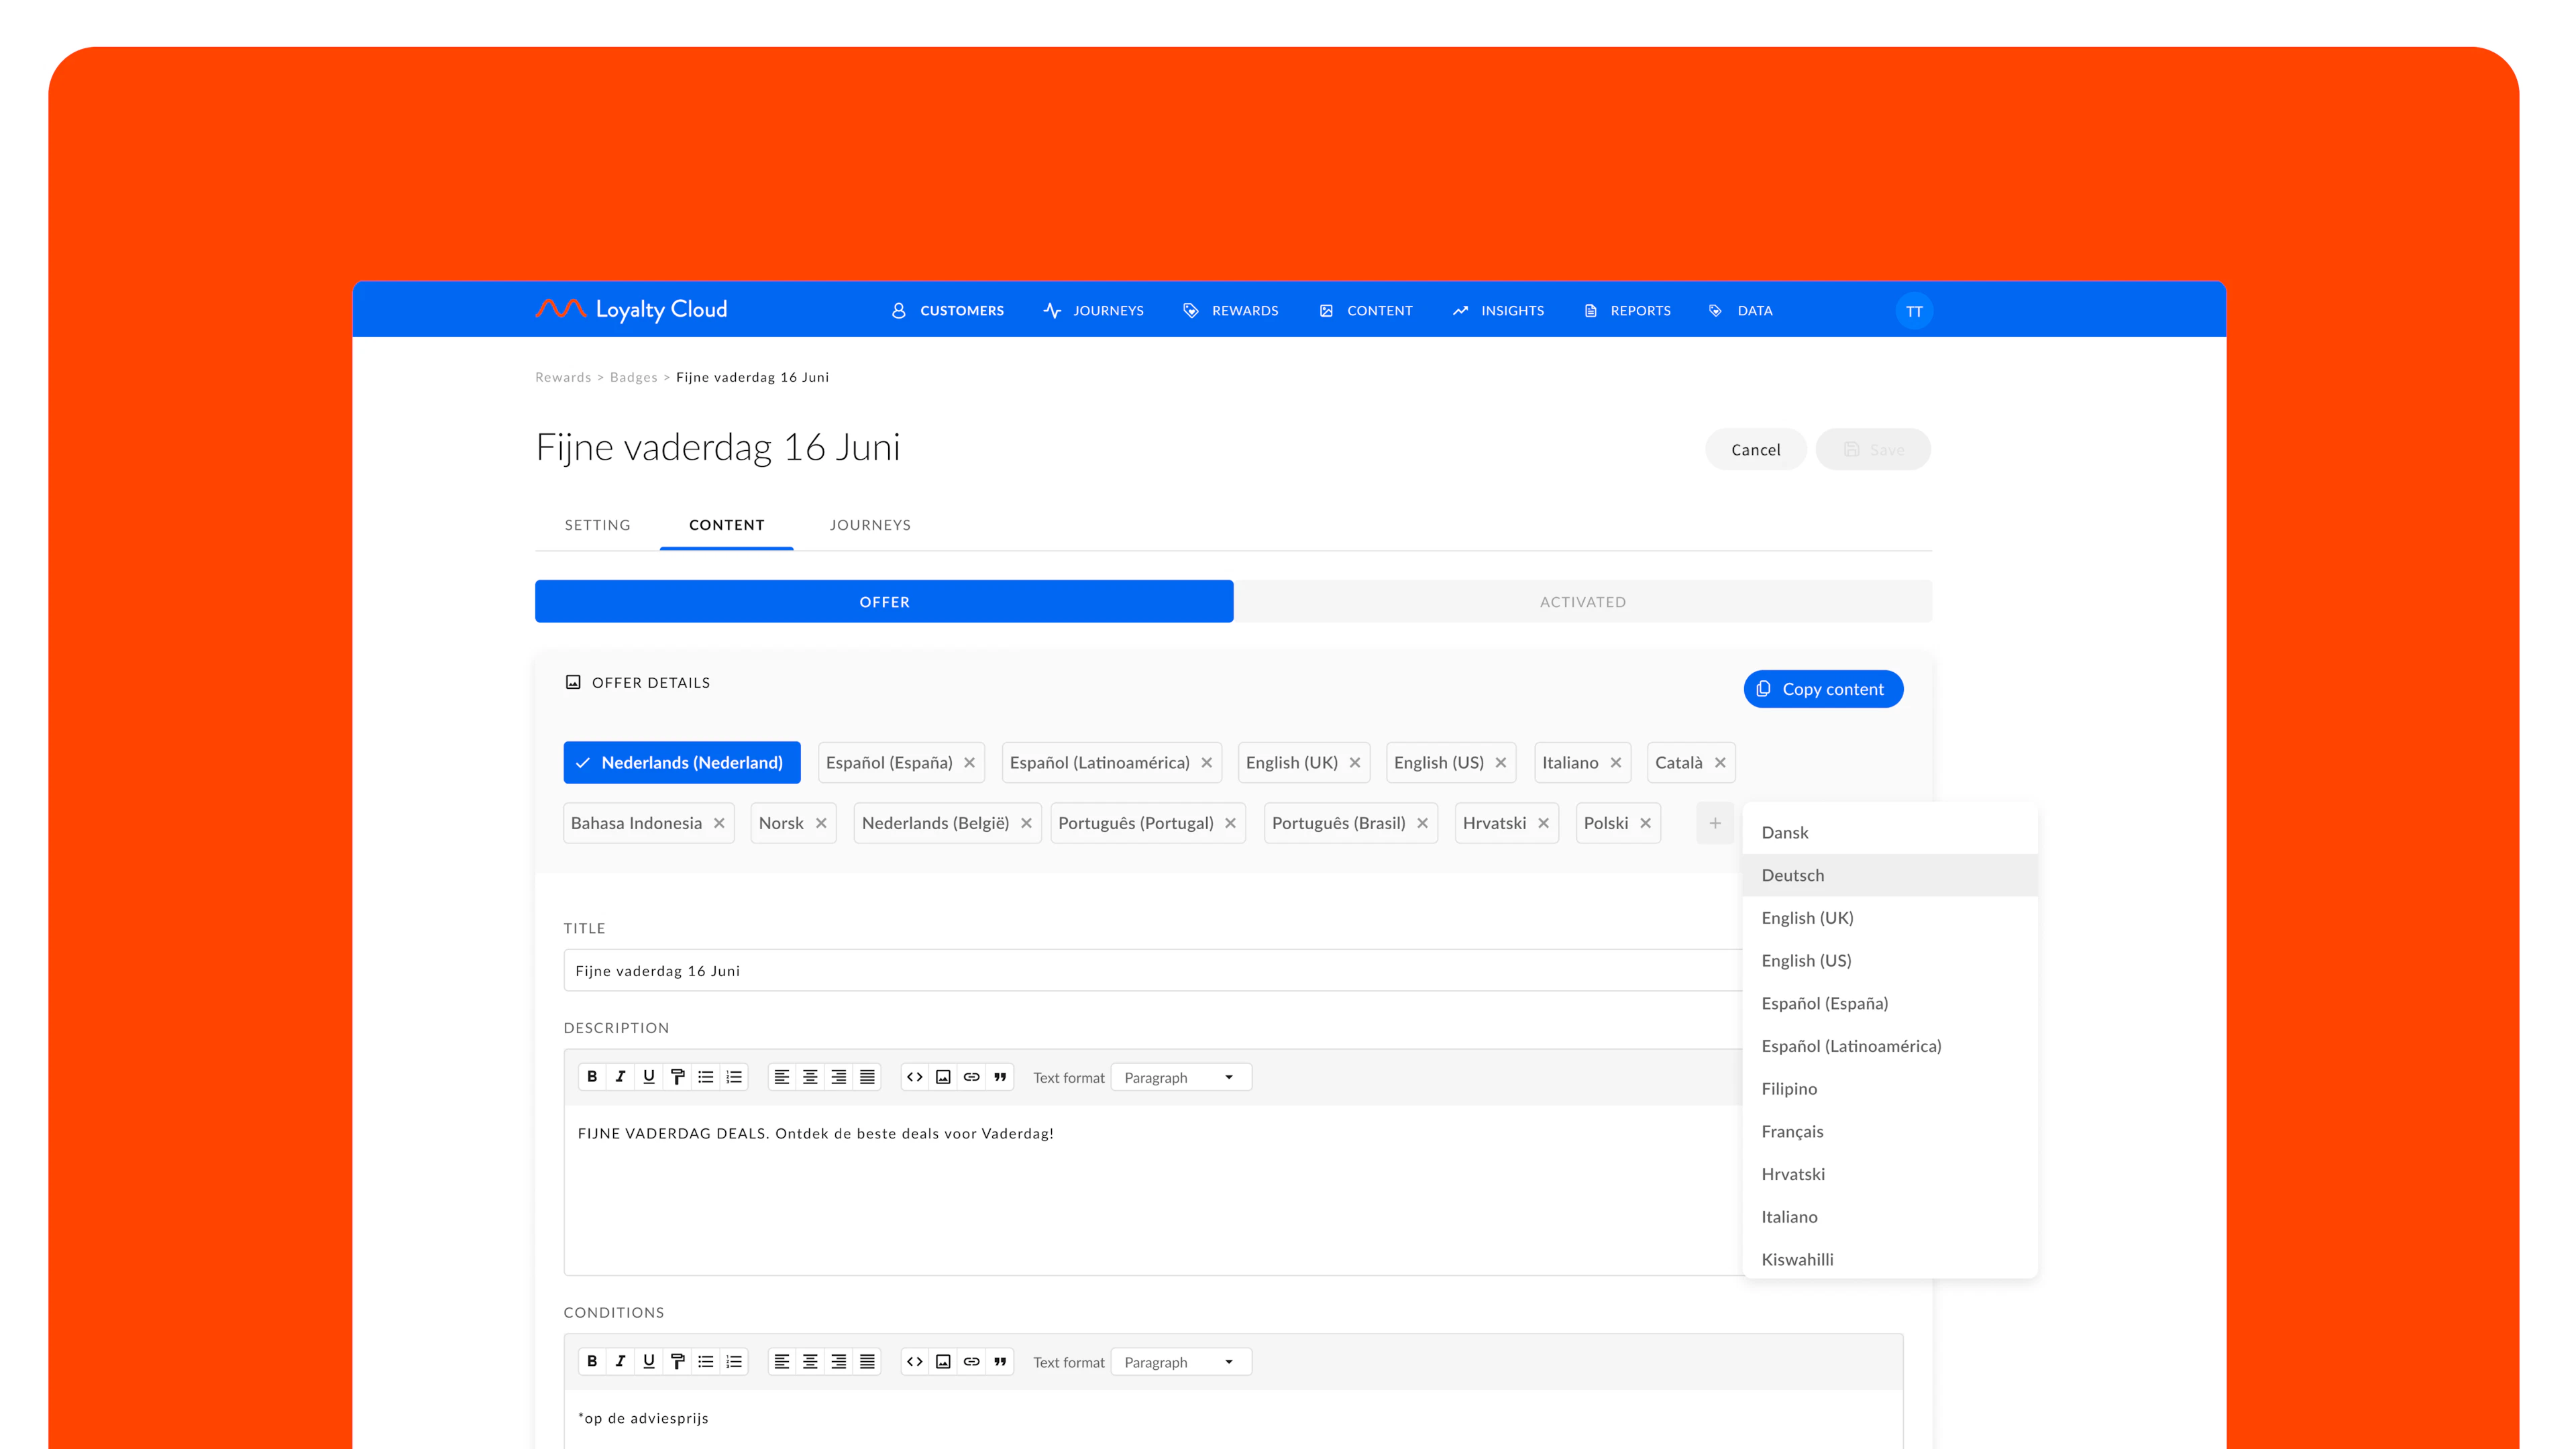Select the Activated content toggle
Image resolution: width=2576 pixels, height=1449 pixels.
pyautogui.click(x=1583, y=601)
